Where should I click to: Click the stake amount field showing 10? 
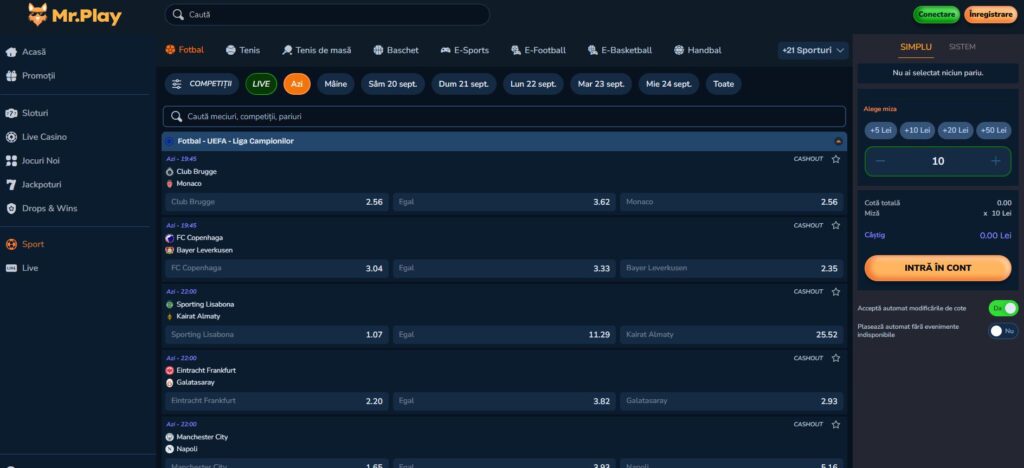pos(938,161)
